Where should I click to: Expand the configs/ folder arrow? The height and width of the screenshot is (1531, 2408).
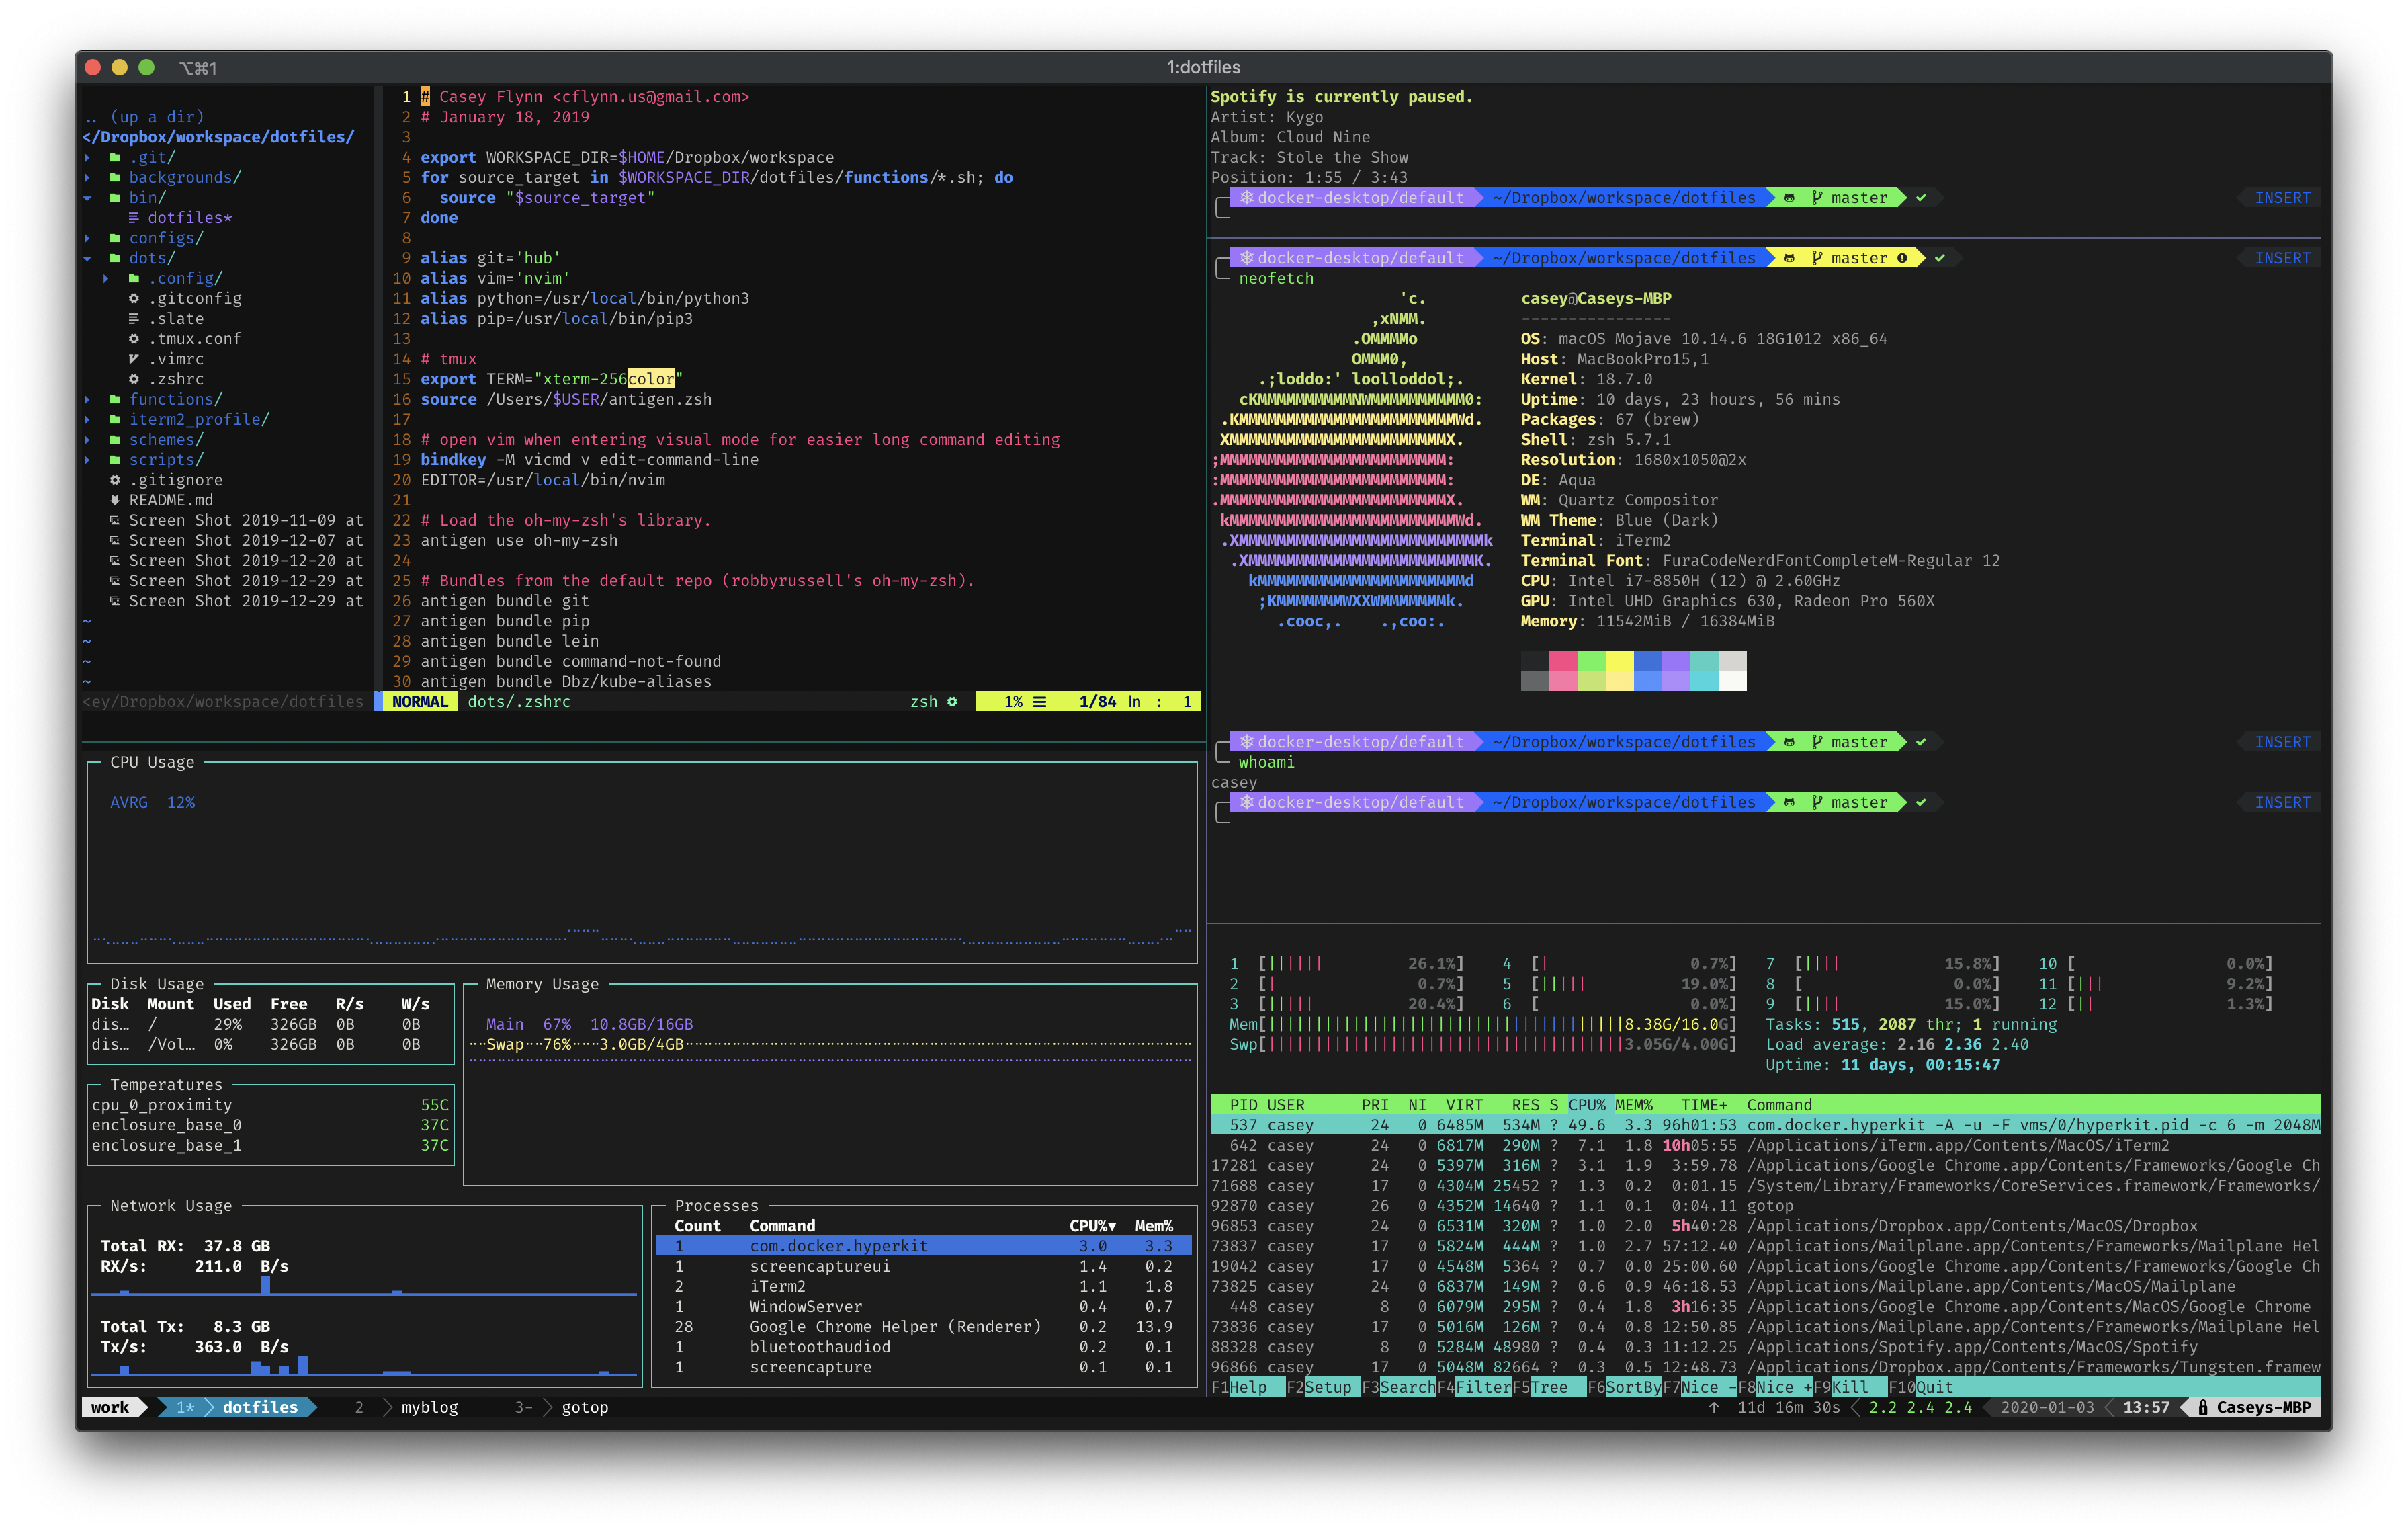(x=88, y=238)
